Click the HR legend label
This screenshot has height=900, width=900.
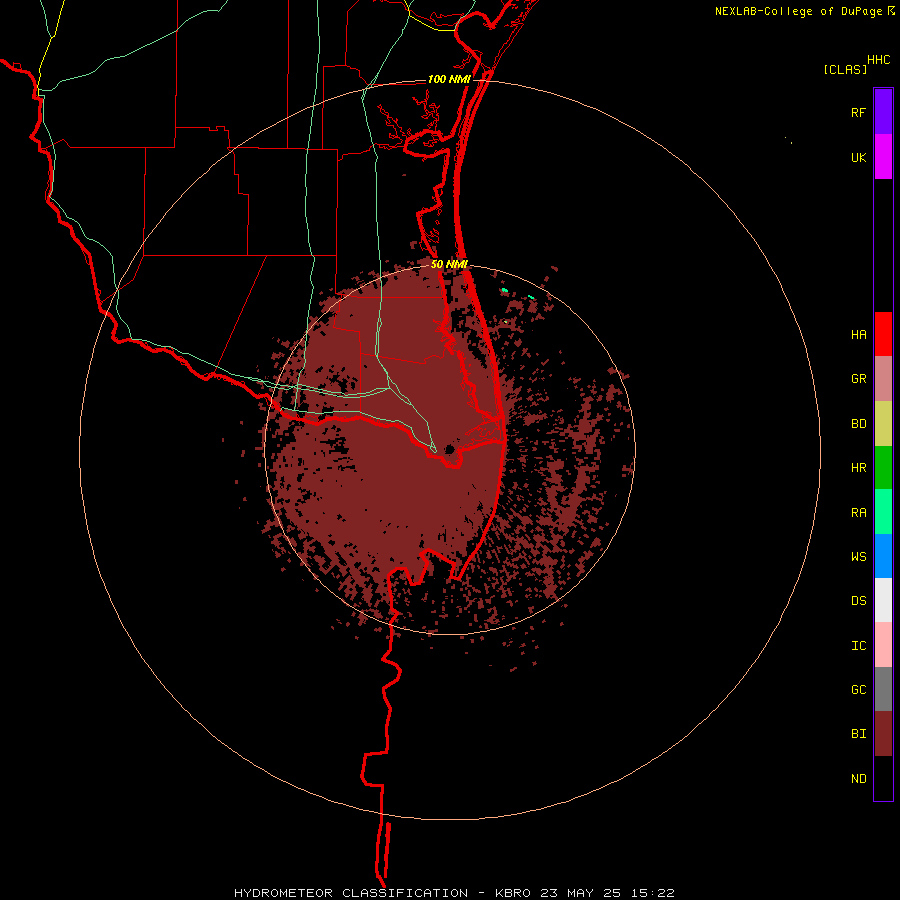pyautogui.click(x=858, y=468)
